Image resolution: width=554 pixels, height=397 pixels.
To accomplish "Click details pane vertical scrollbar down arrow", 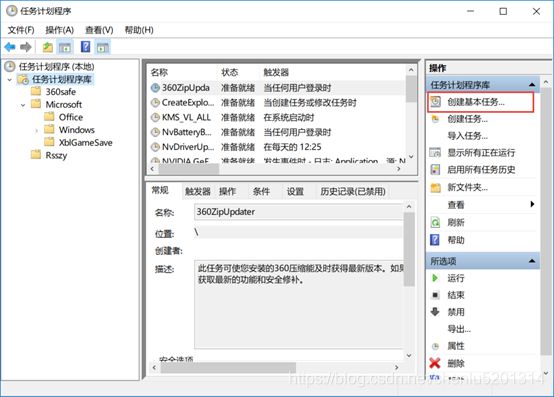I will coord(409,355).
